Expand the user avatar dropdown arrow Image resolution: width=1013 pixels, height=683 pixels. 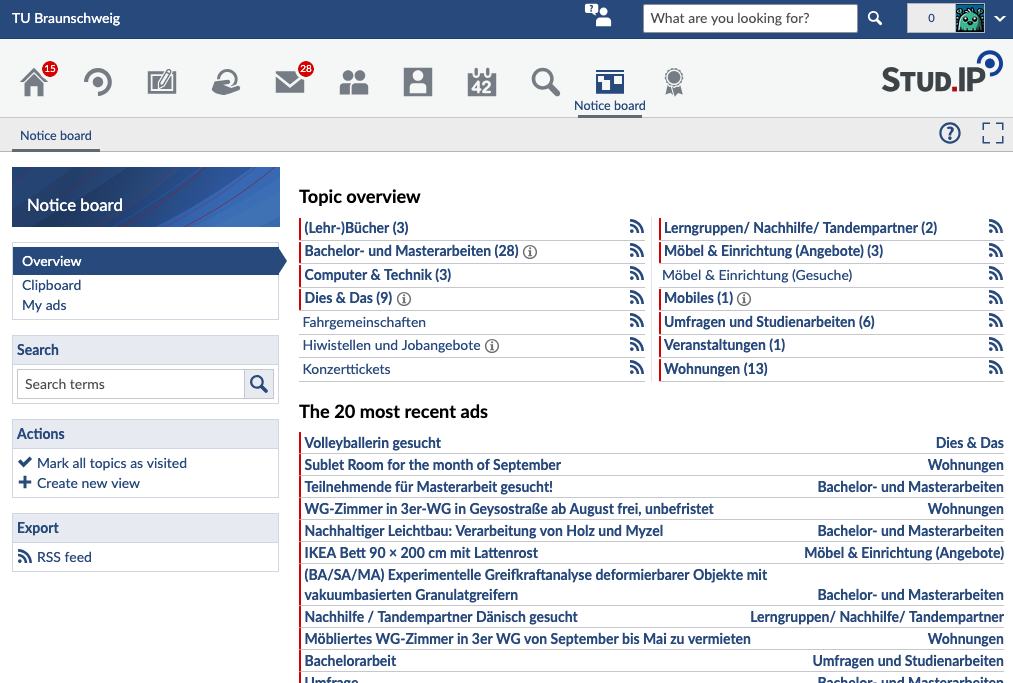point(999,18)
